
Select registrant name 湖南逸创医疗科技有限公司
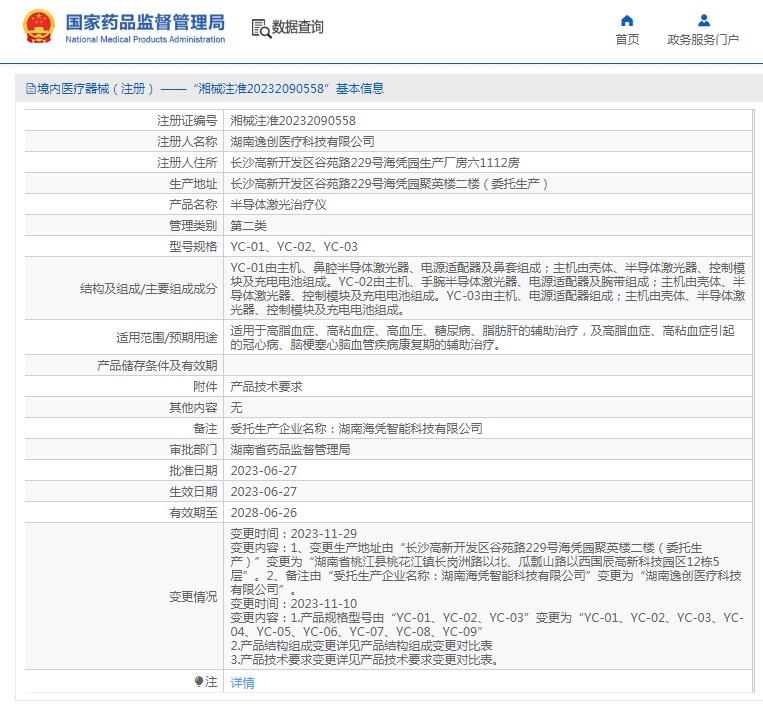(x=302, y=142)
